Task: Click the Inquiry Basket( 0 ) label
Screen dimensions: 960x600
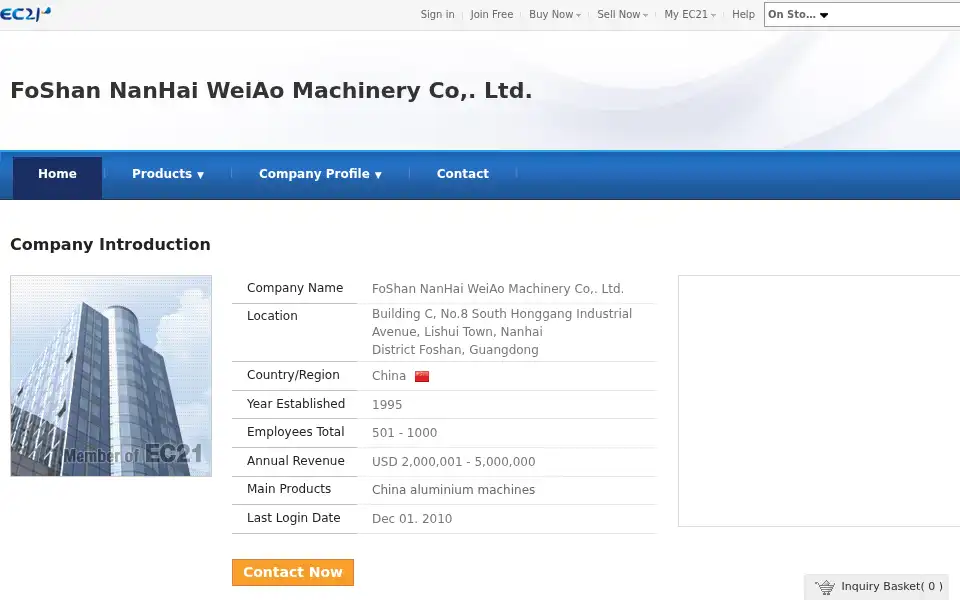Action: [892, 587]
